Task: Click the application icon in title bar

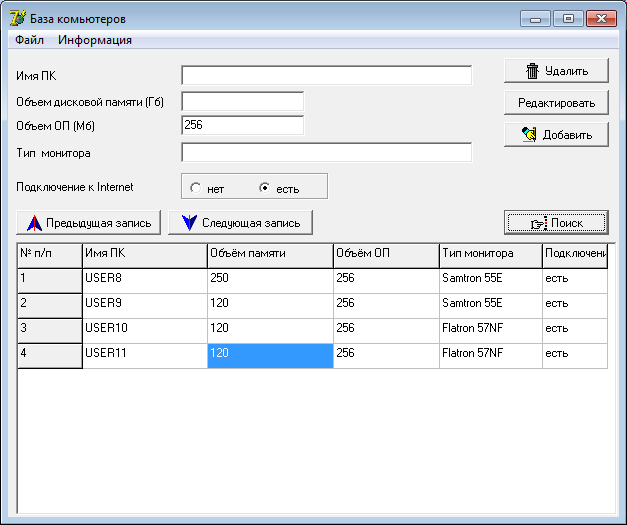Action: click(x=17, y=18)
